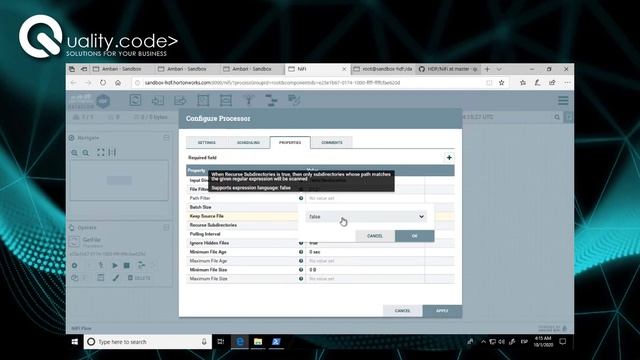640x360 pixels.
Task: Select the Funnel toolbar icon
Action: click(248, 100)
